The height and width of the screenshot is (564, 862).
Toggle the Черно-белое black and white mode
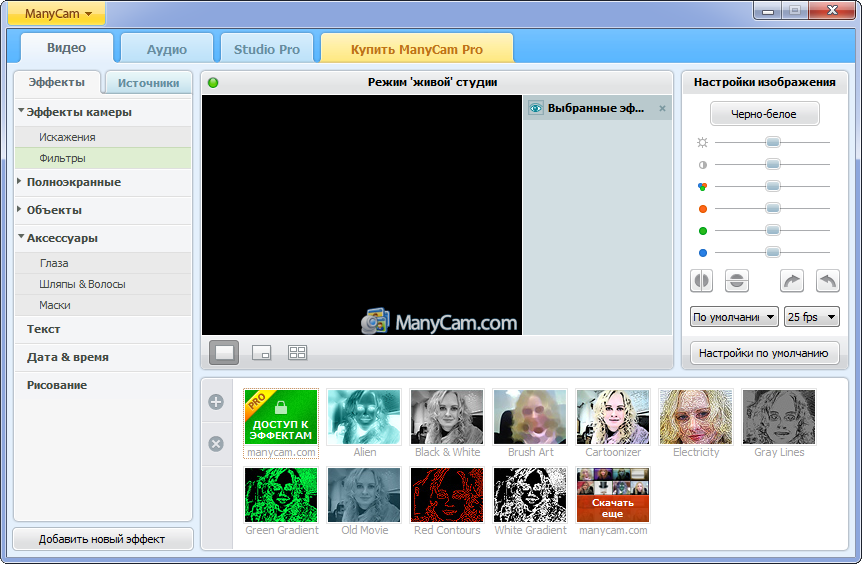coord(764,114)
